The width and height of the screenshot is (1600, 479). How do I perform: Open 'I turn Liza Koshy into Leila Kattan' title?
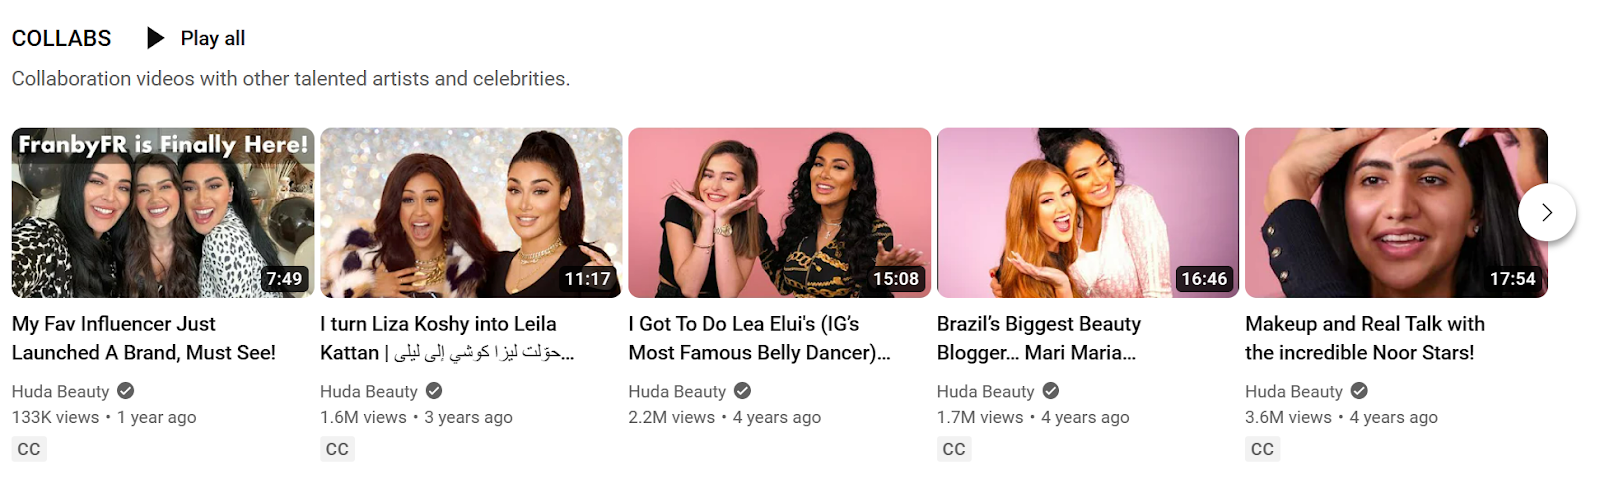[447, 338]
